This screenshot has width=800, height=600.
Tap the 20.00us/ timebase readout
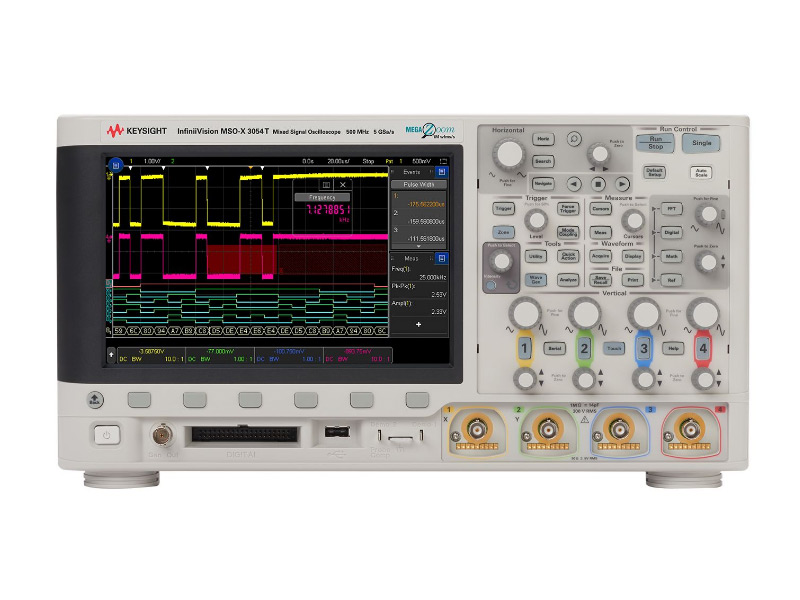(338, 161)
